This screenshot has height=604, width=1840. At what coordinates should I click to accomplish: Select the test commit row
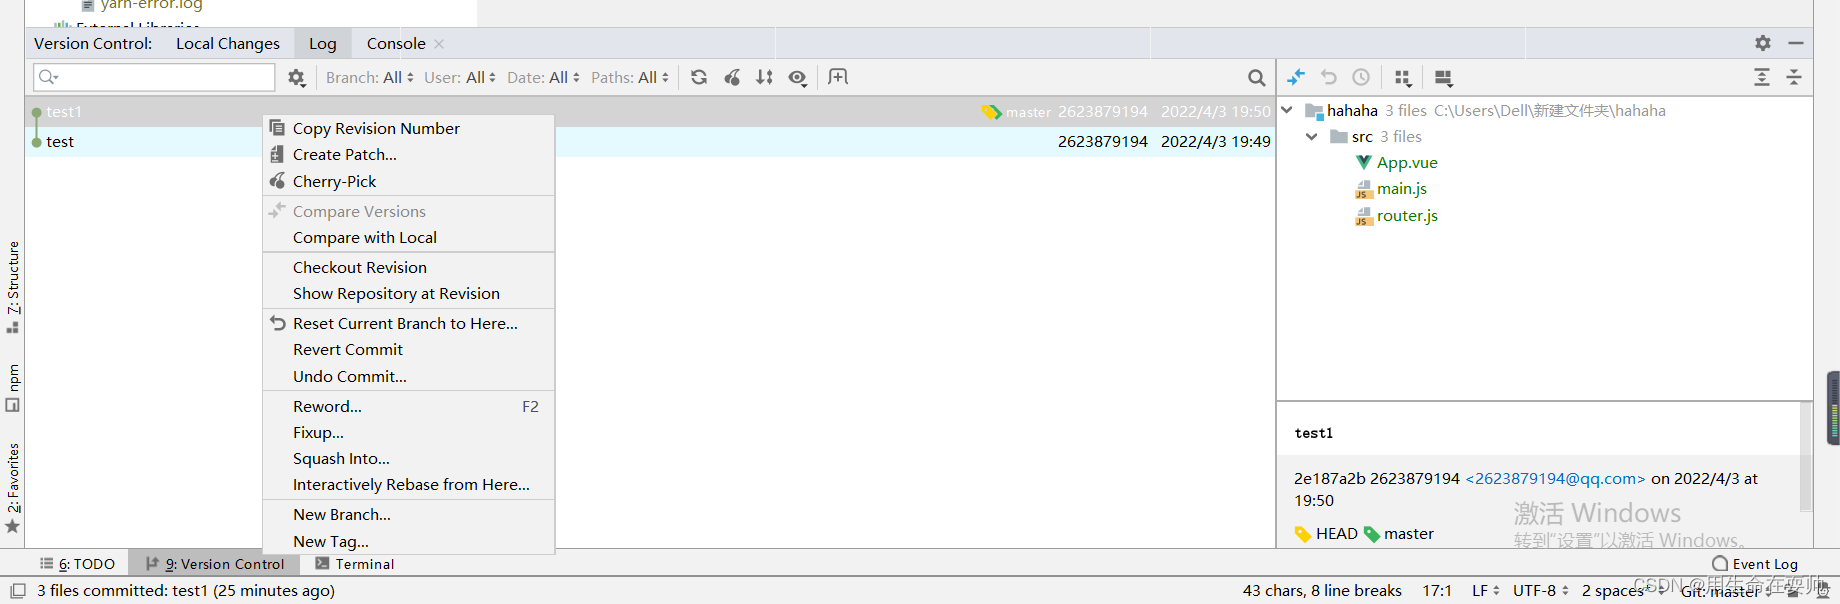tap(650, 142)
